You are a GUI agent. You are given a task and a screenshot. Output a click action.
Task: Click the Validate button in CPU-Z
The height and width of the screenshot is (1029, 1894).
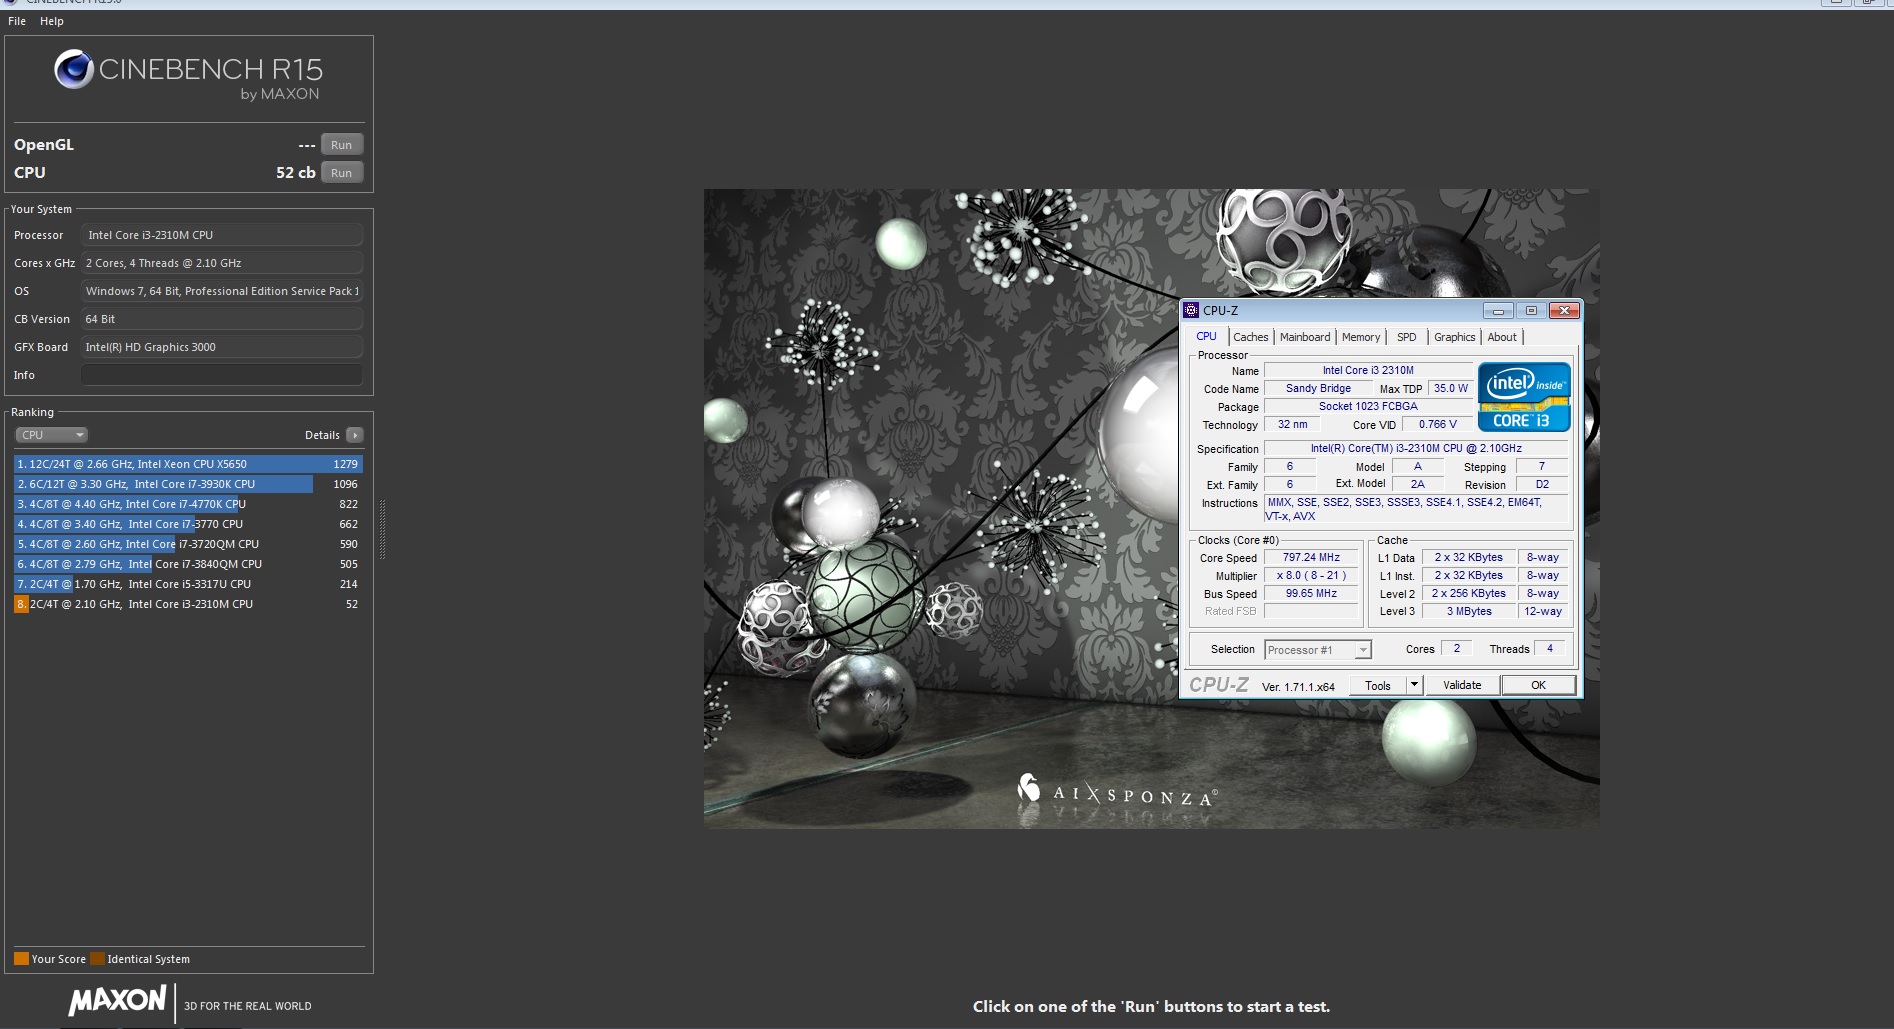coord(1462,686)
